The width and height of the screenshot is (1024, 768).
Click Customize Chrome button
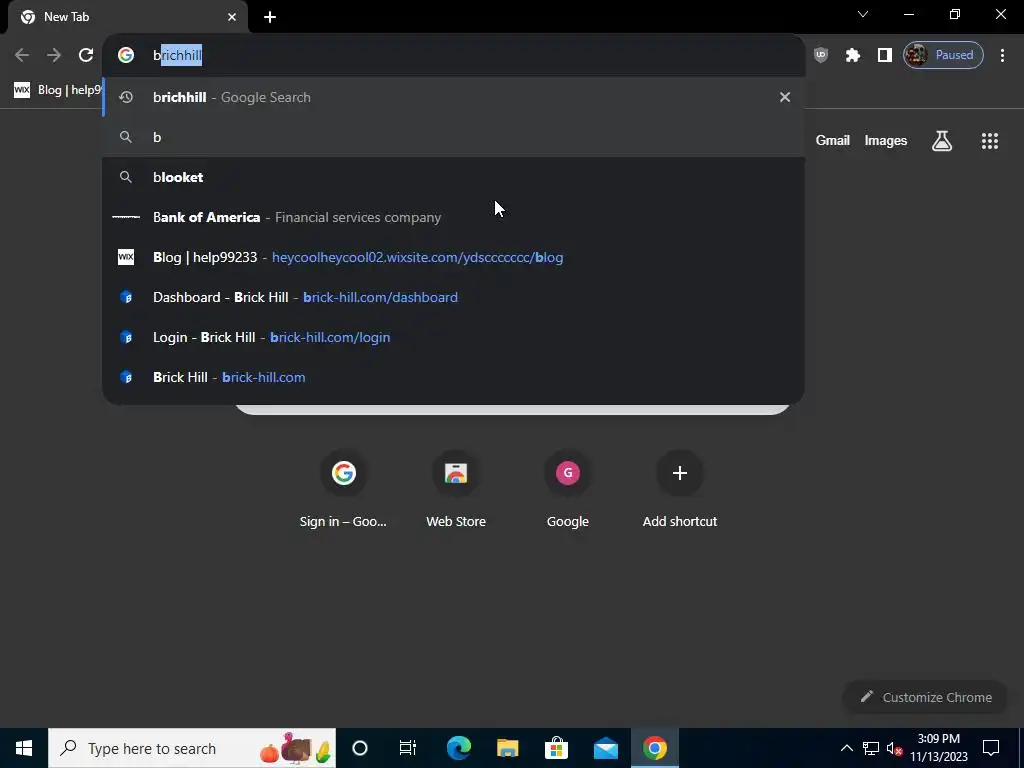tap(926, 697)
